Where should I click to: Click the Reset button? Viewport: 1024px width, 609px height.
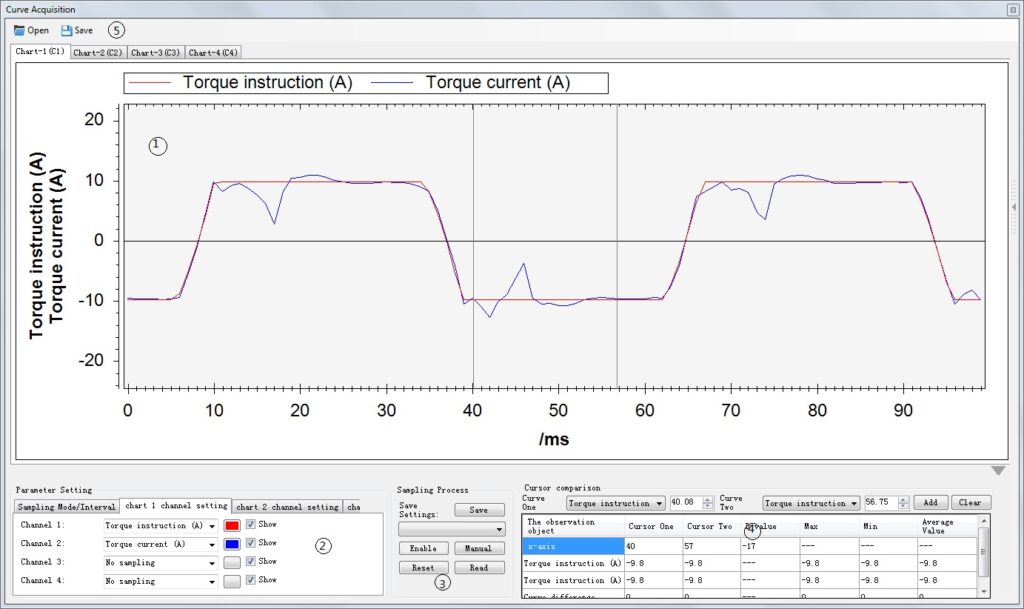pyautogui.click(x=423, y=568)
